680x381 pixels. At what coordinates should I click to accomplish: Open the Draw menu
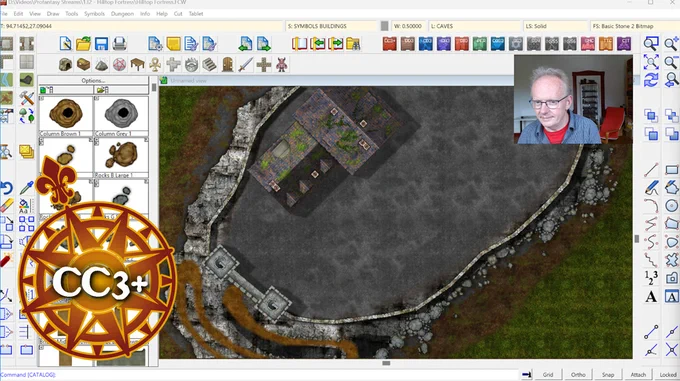[53, 14]
